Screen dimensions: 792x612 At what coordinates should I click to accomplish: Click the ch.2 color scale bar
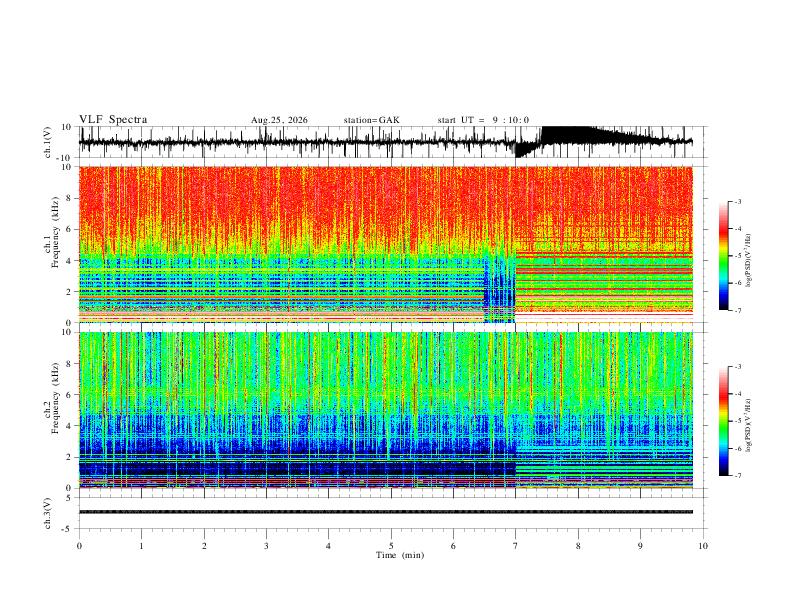(x=723, y=421)
